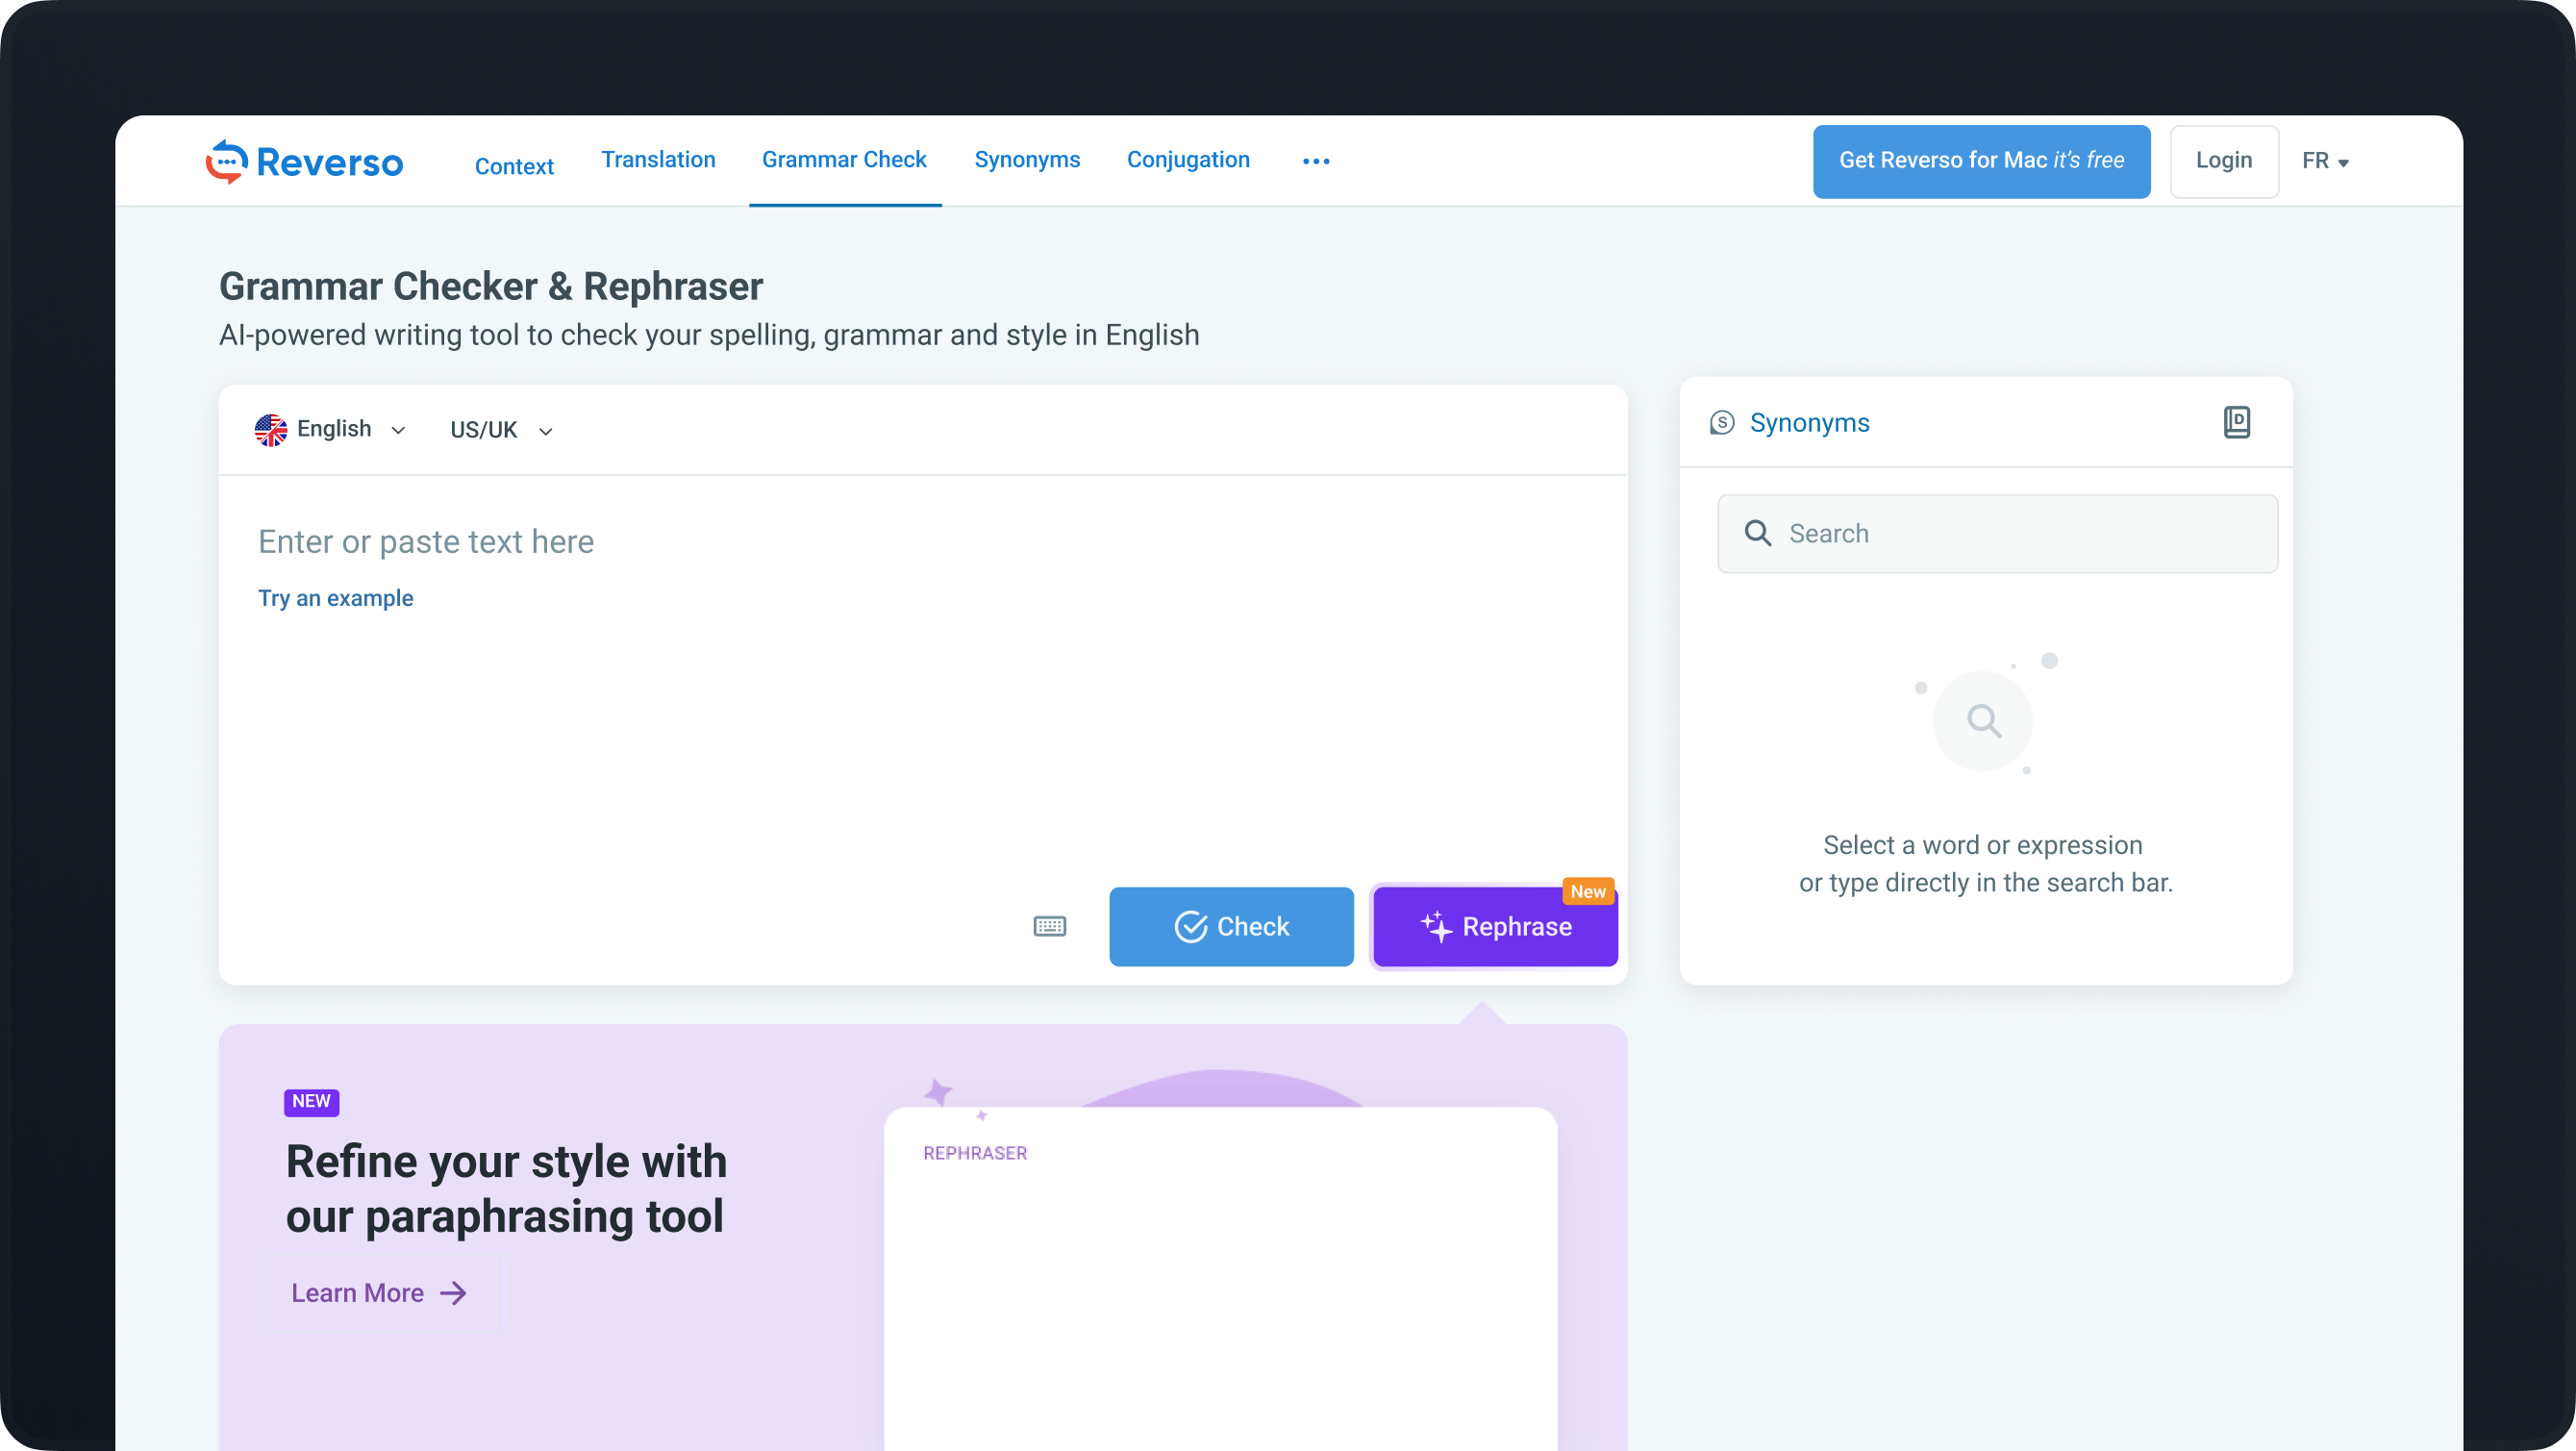2576x1451 pixels.
Task: Click the Reverso logo icon
Action: pyautogui.click(x=227, y=161)
